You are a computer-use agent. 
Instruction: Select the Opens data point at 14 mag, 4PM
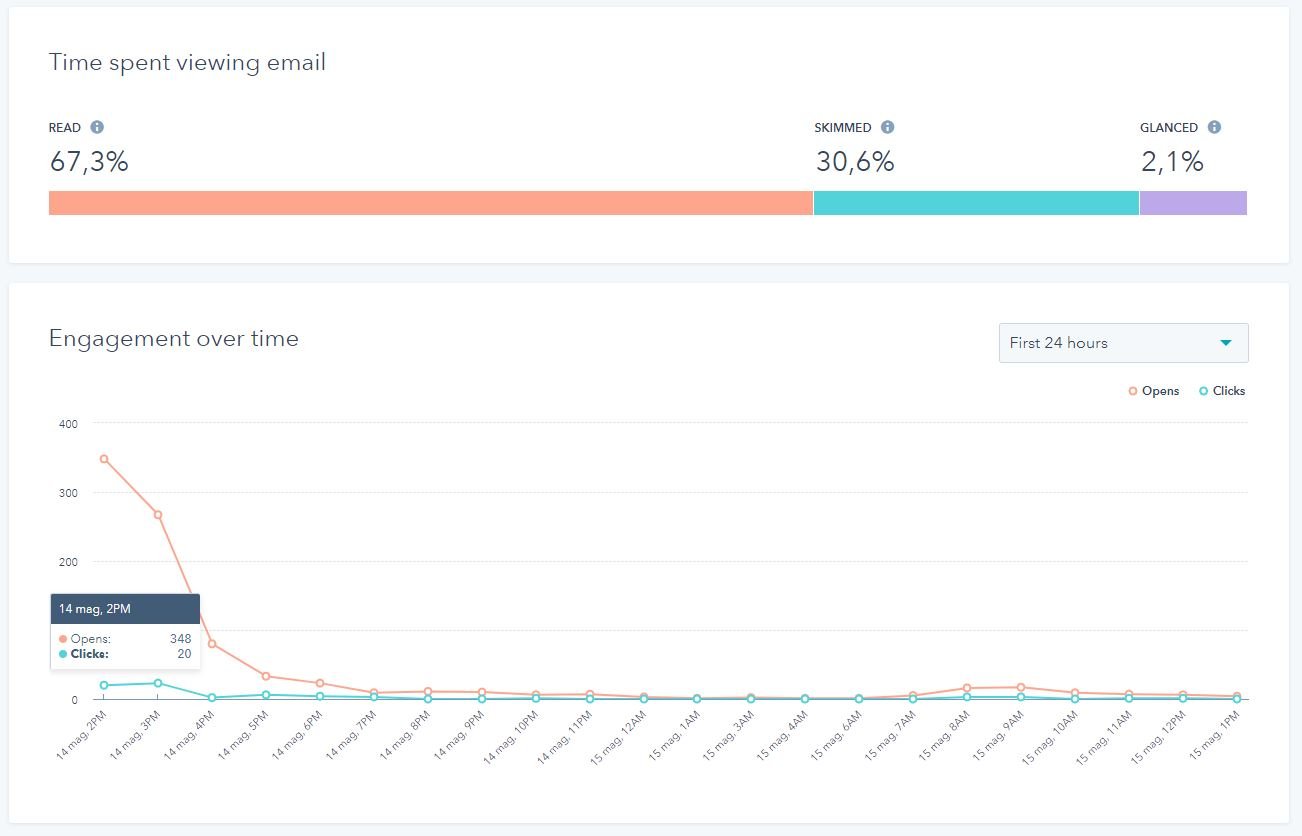212,644
